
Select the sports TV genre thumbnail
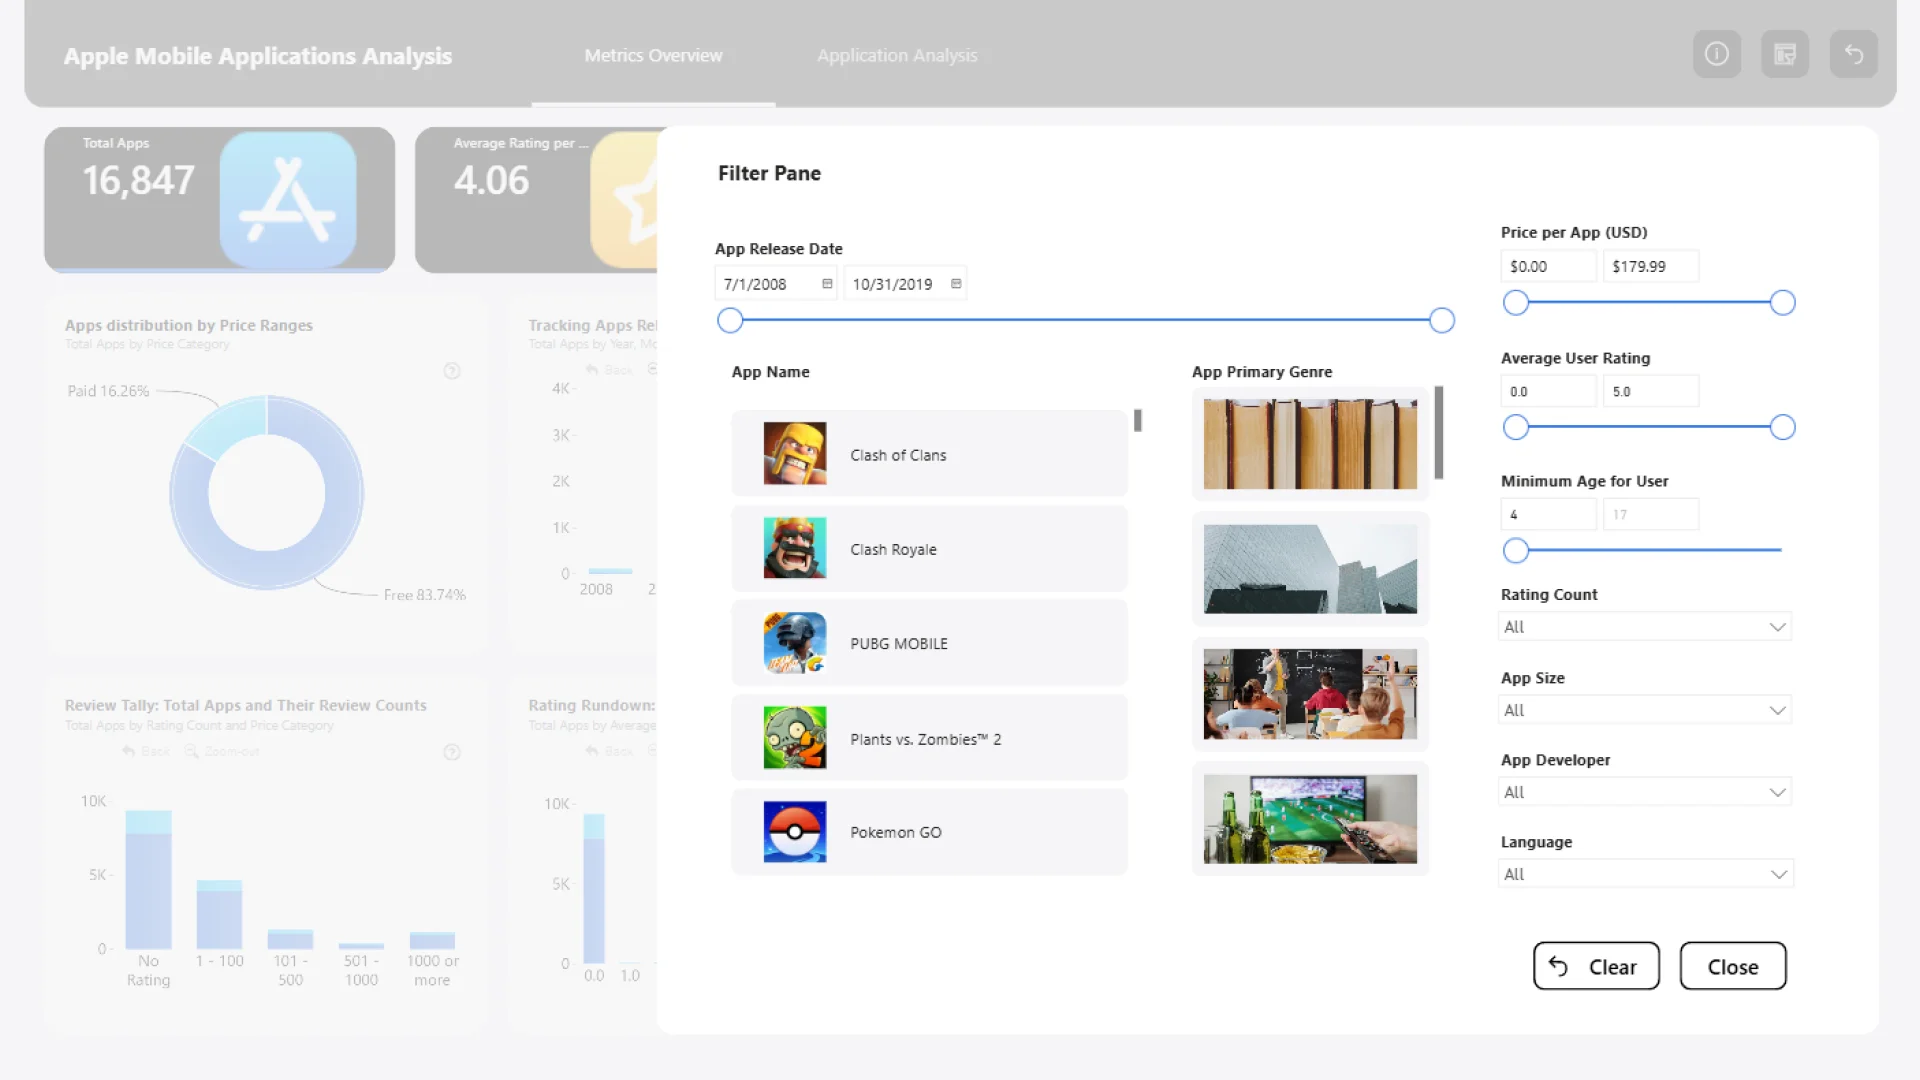click(1310, 818)
